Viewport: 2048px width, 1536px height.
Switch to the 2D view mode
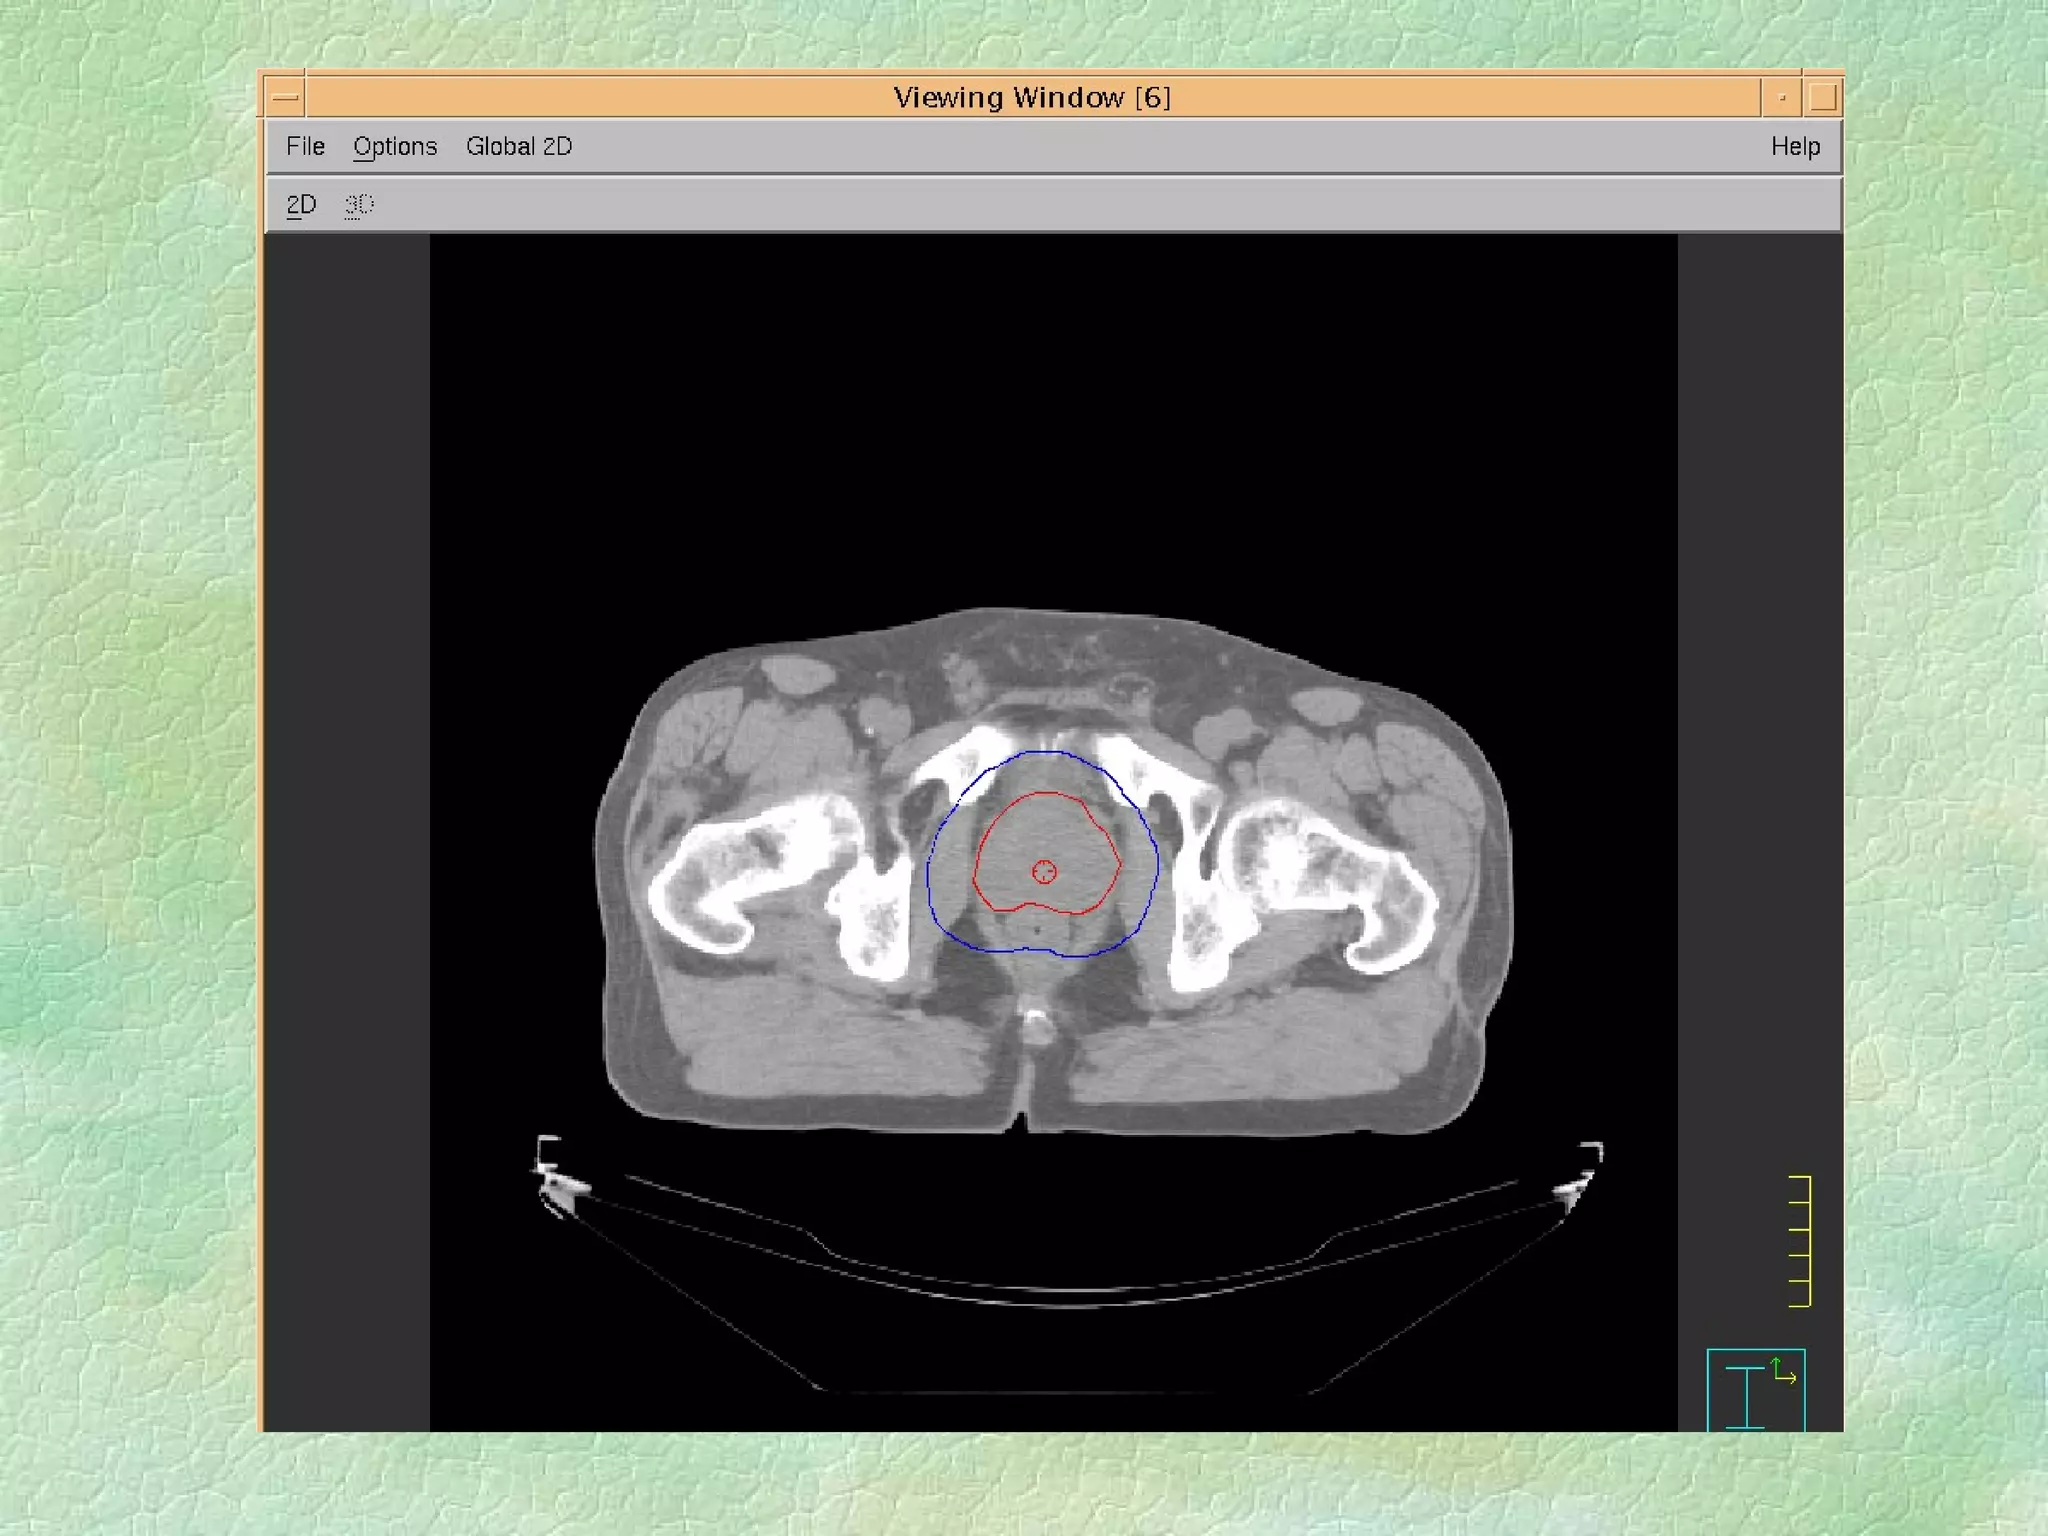[301, 205]
